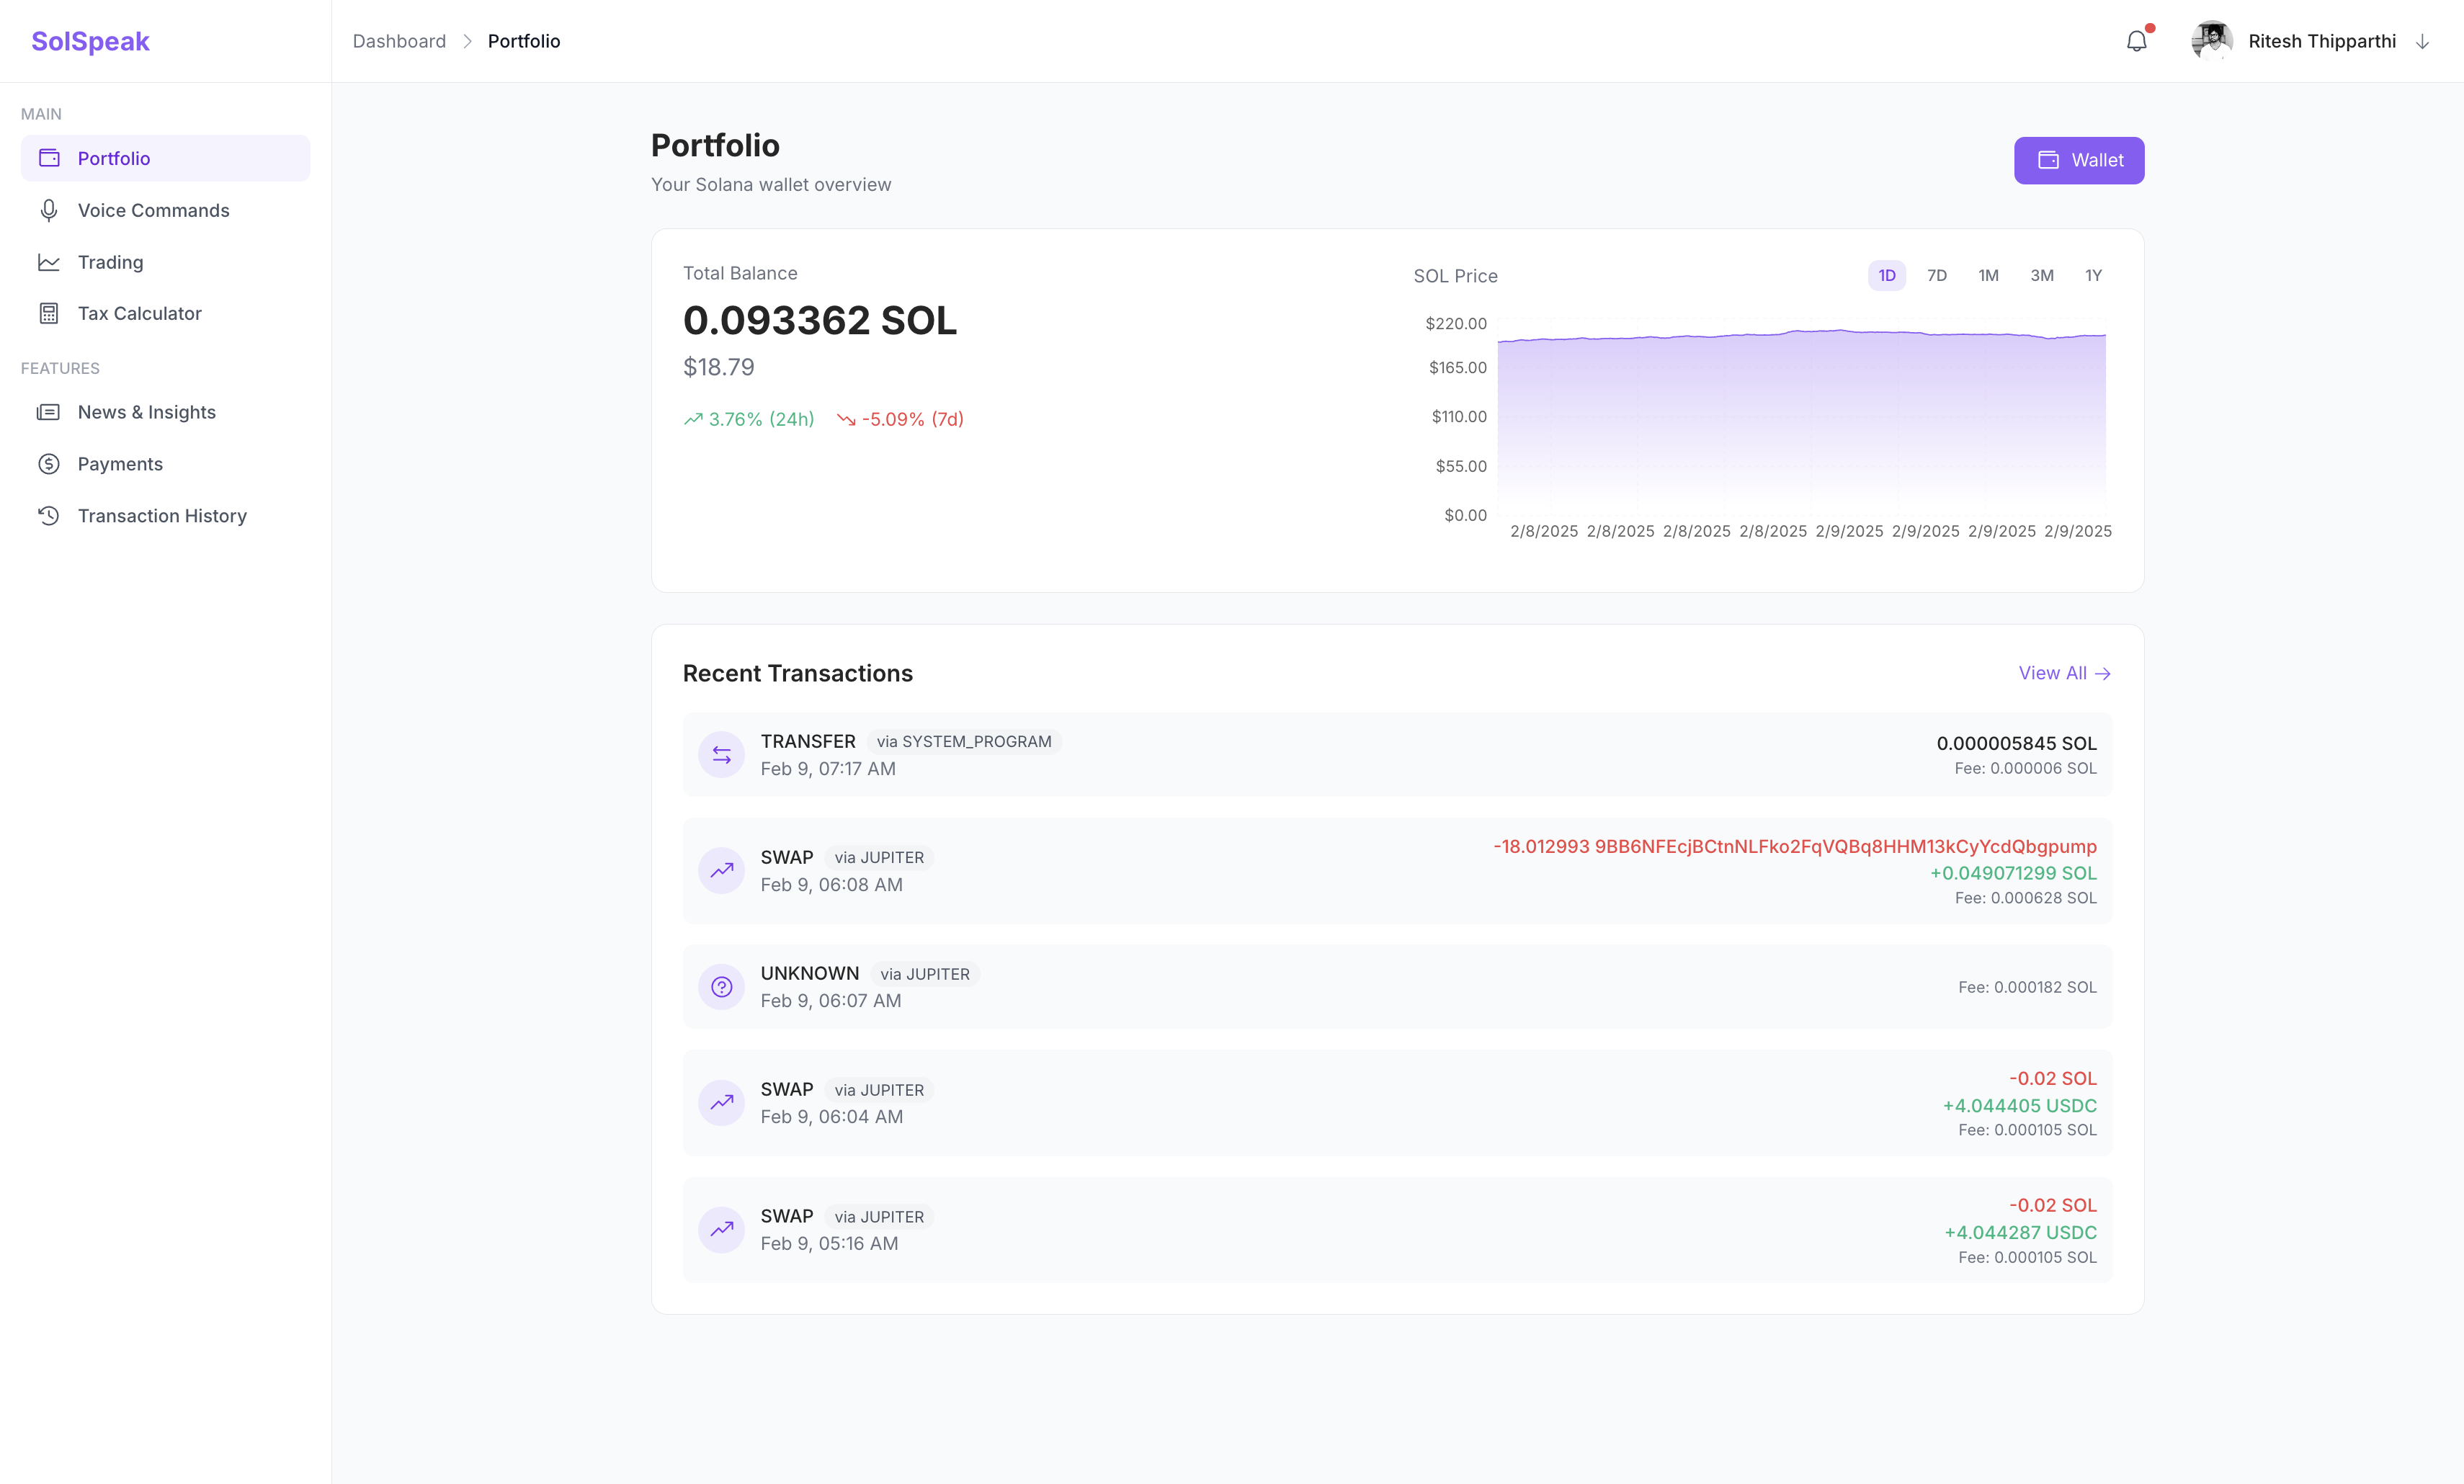The height and width of the screenshot is (1484, 2464).
Task: Click the TRANSFER transaction arrows icon
Action: (x=721, y=755)
